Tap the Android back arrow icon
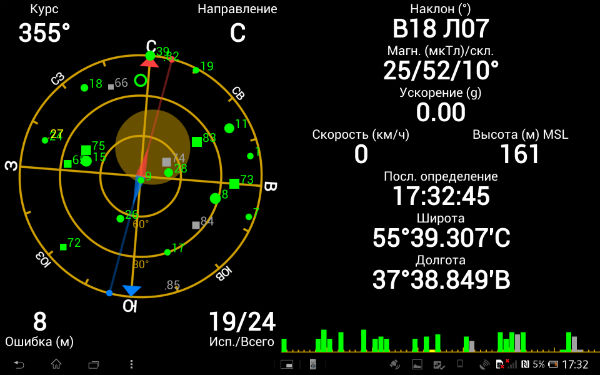Viewport: 600px width, 375px height. 18,364
